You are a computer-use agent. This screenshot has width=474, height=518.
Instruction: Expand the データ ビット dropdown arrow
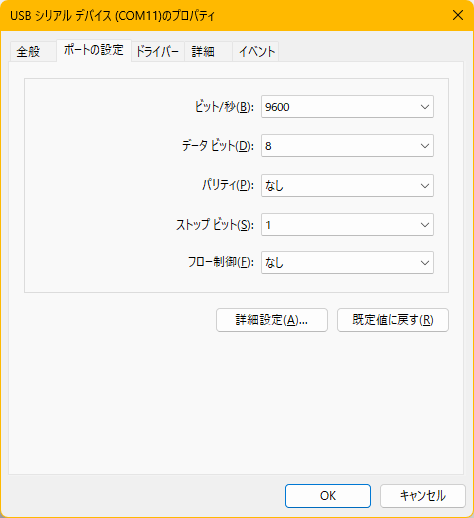[x=425, y=146]
